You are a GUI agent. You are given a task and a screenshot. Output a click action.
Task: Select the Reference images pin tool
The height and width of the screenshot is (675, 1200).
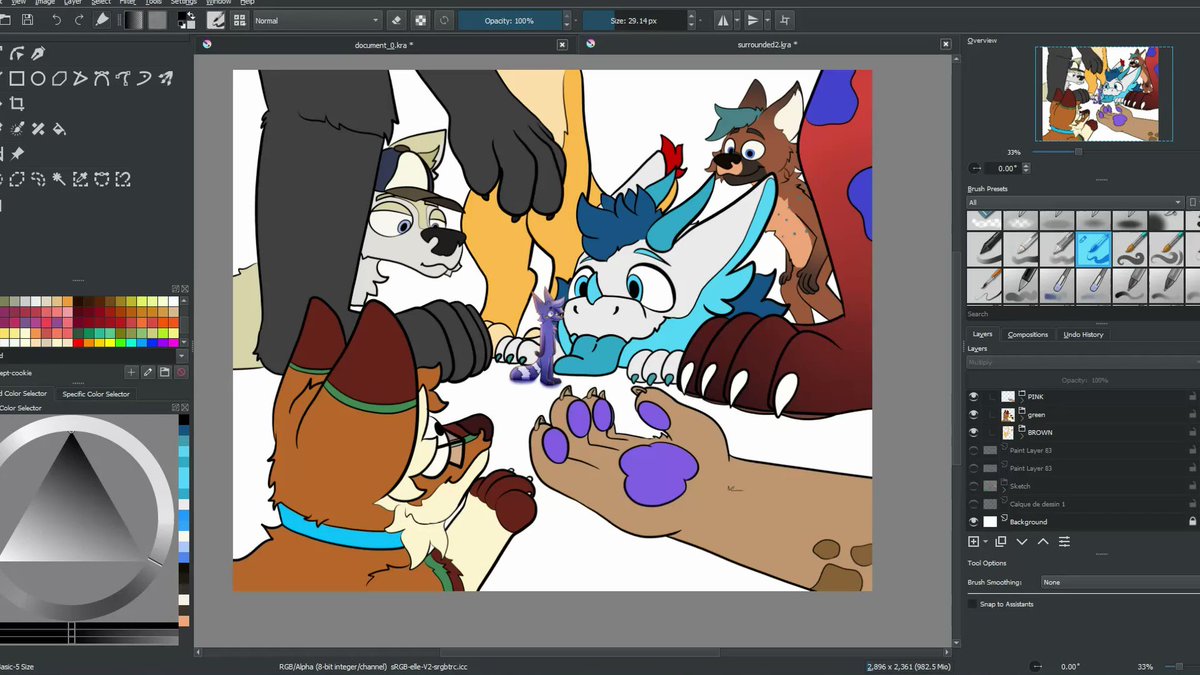(x=17, y=153)
